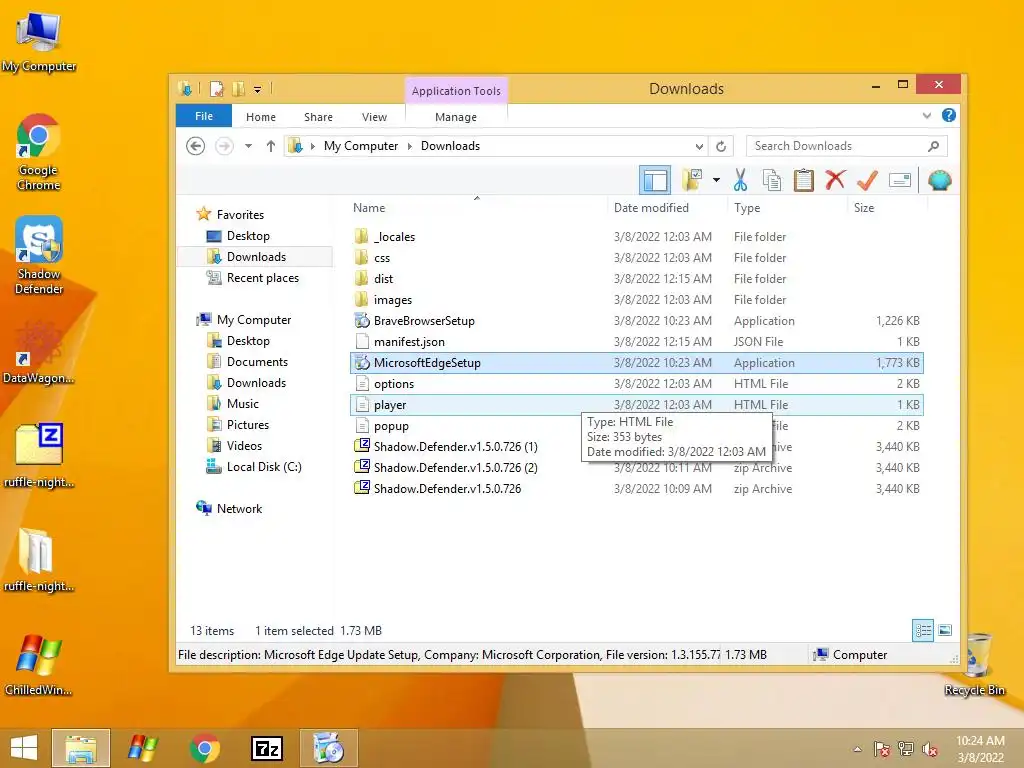This screenshot has width=1024, height=768.
Task: Click the muted speaker tray icon
Action: click(930, 749)
